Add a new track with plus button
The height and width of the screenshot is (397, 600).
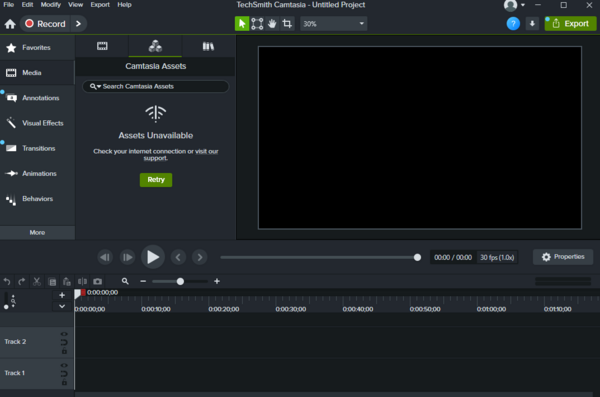tap(62, 295)
